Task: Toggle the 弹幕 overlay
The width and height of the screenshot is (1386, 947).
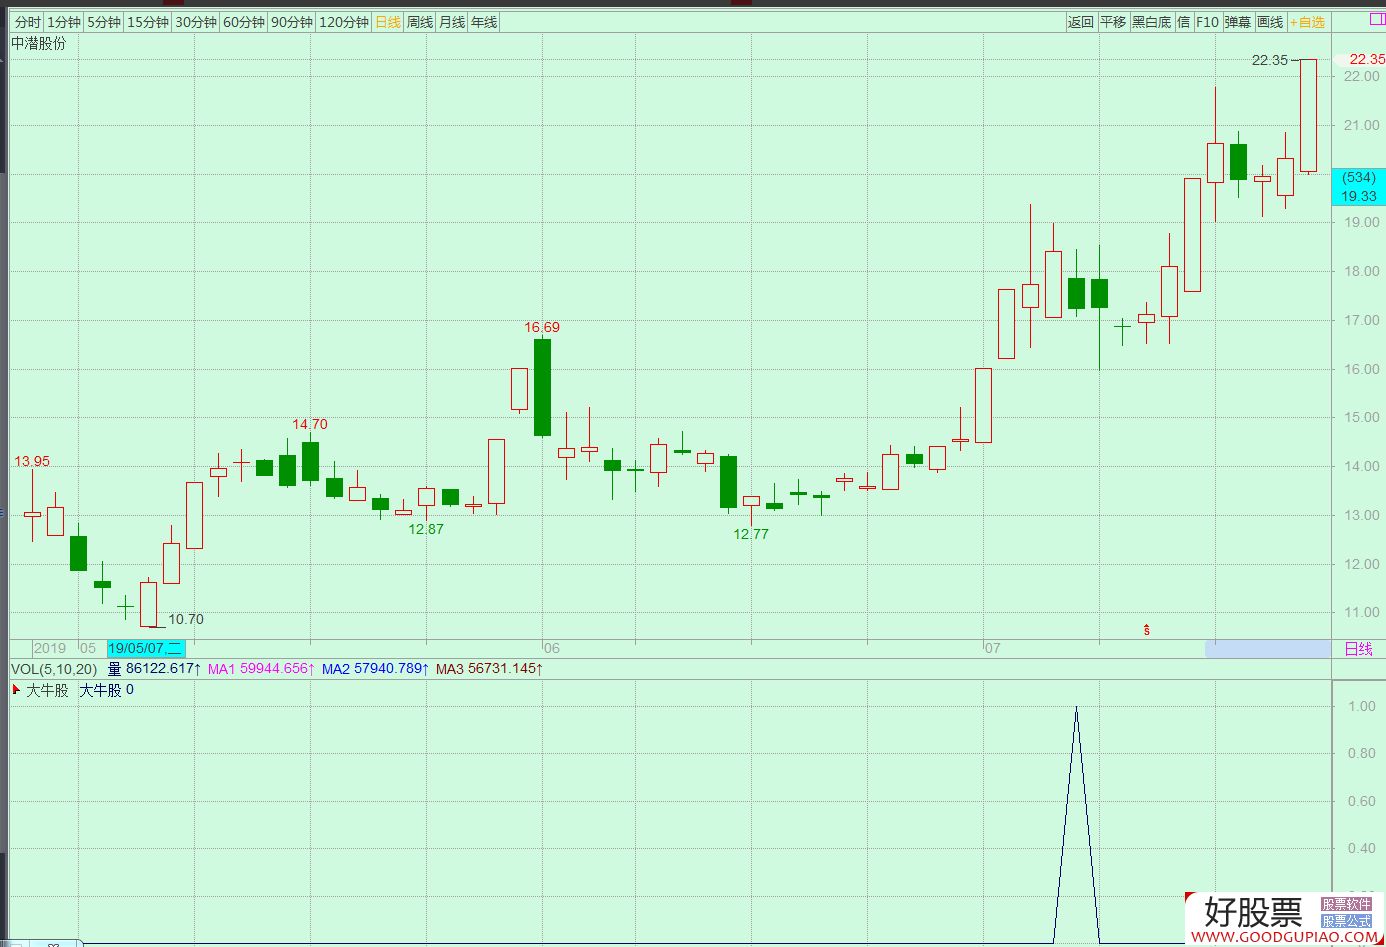Action: click(x=1238, y=22)
